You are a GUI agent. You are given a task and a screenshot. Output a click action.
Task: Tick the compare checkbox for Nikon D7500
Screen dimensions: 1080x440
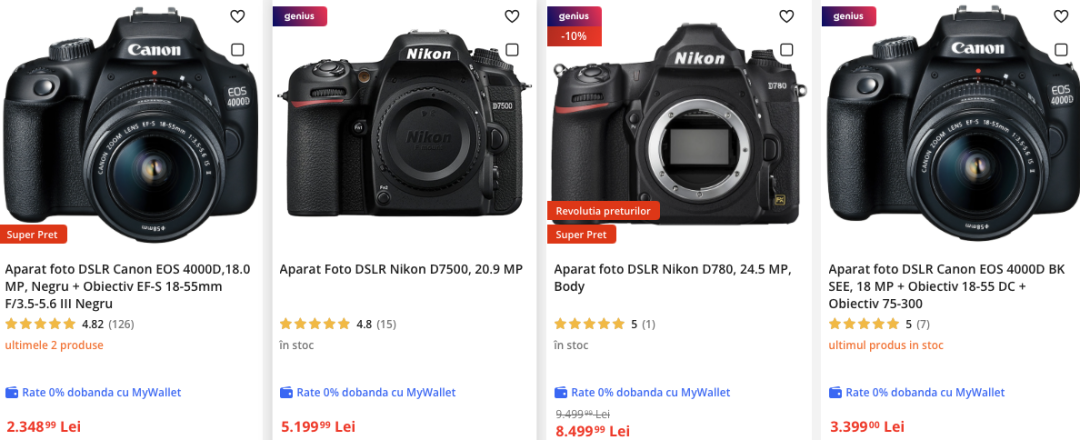(x=512, y=50)
